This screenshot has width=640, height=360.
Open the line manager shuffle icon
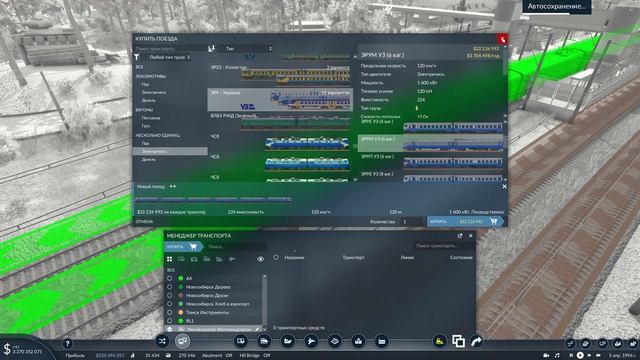(x=162, y=341)
